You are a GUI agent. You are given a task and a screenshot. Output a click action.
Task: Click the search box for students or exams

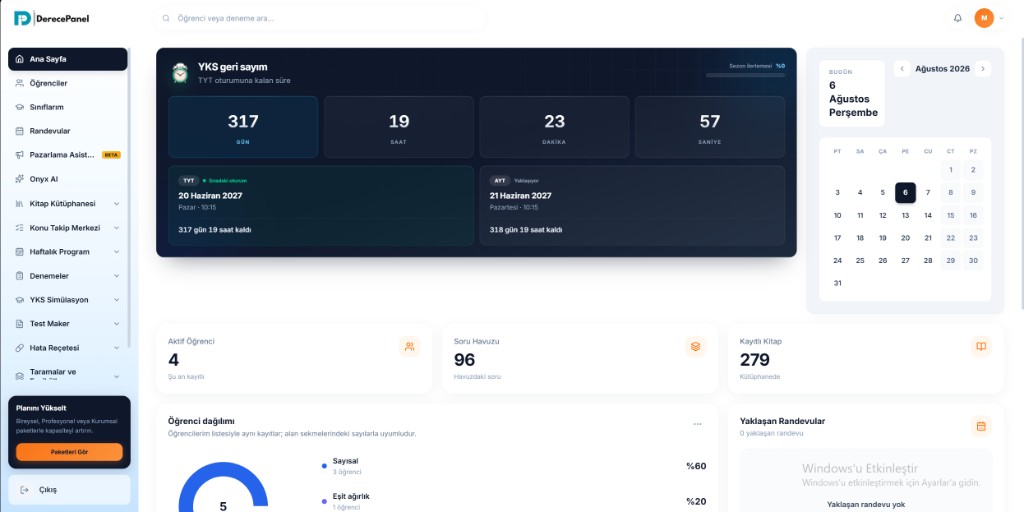320,18
